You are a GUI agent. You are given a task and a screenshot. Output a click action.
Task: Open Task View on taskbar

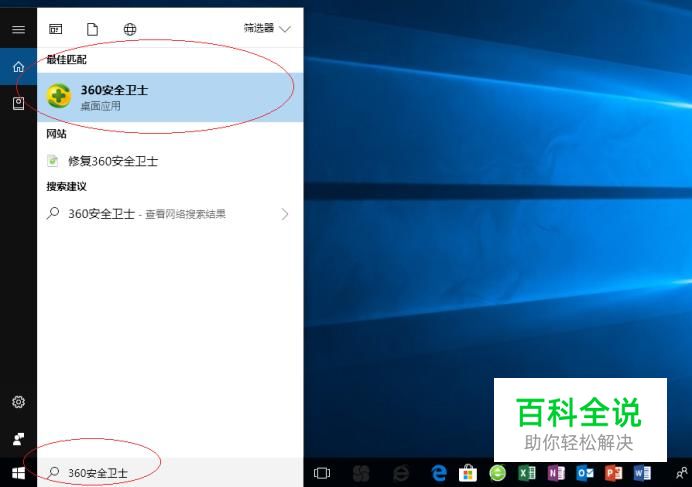point(322,473)
